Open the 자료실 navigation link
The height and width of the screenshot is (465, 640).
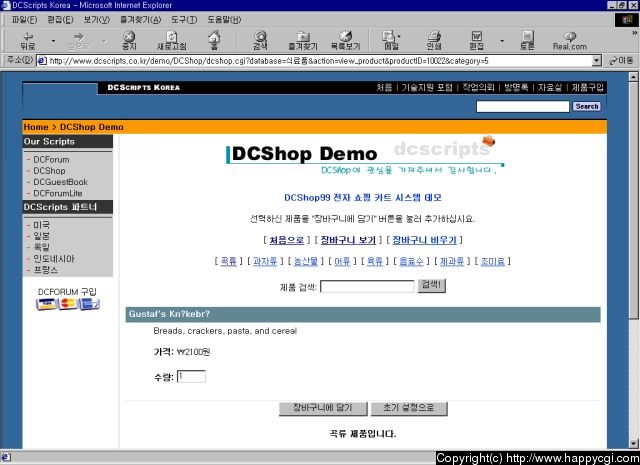(549, 87)
